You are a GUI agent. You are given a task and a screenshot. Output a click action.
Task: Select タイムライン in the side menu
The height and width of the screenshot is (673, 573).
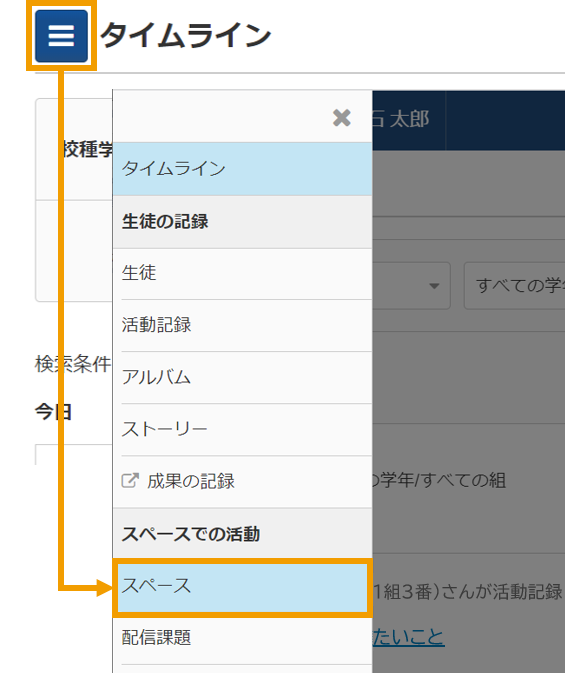coord(243,169)
